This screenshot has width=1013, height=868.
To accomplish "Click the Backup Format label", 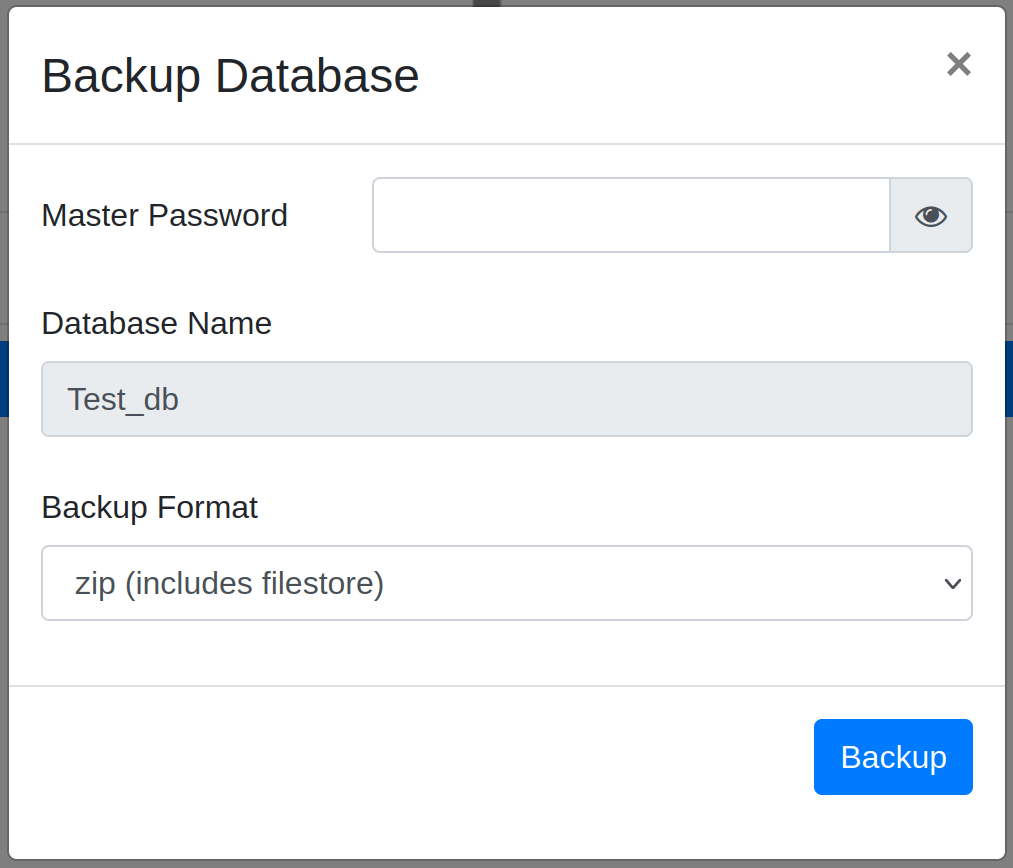I will (149, 507).
